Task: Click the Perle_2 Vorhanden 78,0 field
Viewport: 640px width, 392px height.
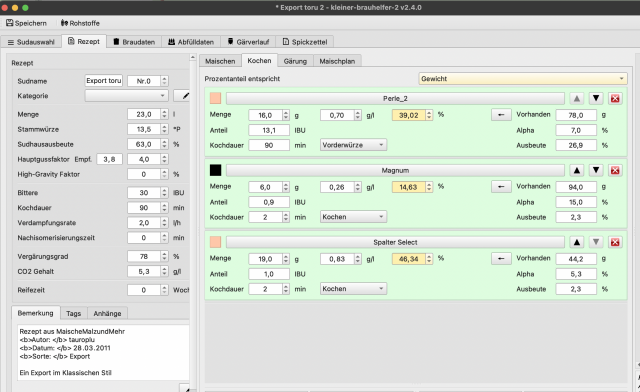Action: [576, 115]
